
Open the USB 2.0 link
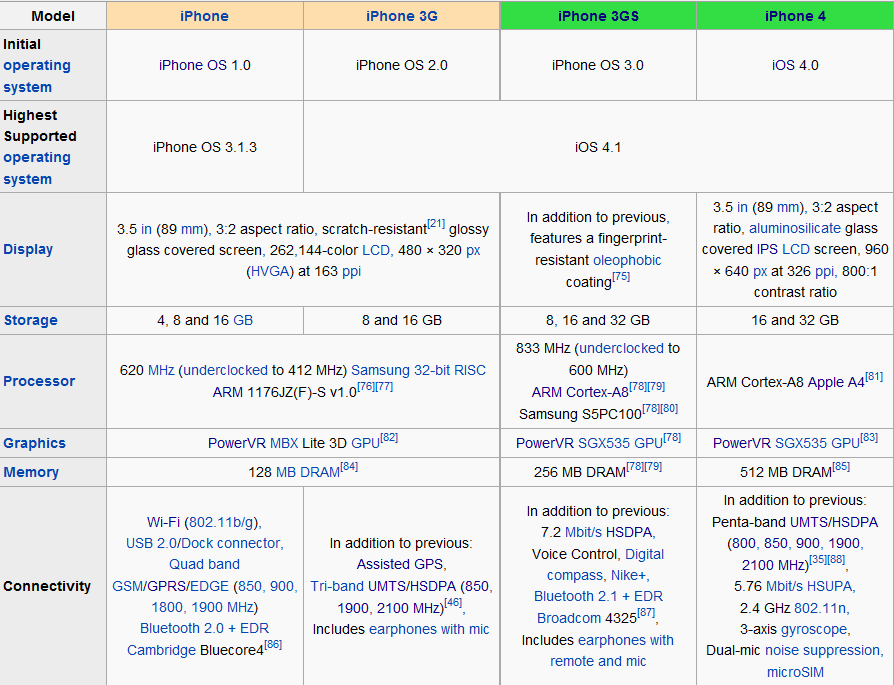coord(151,543)
